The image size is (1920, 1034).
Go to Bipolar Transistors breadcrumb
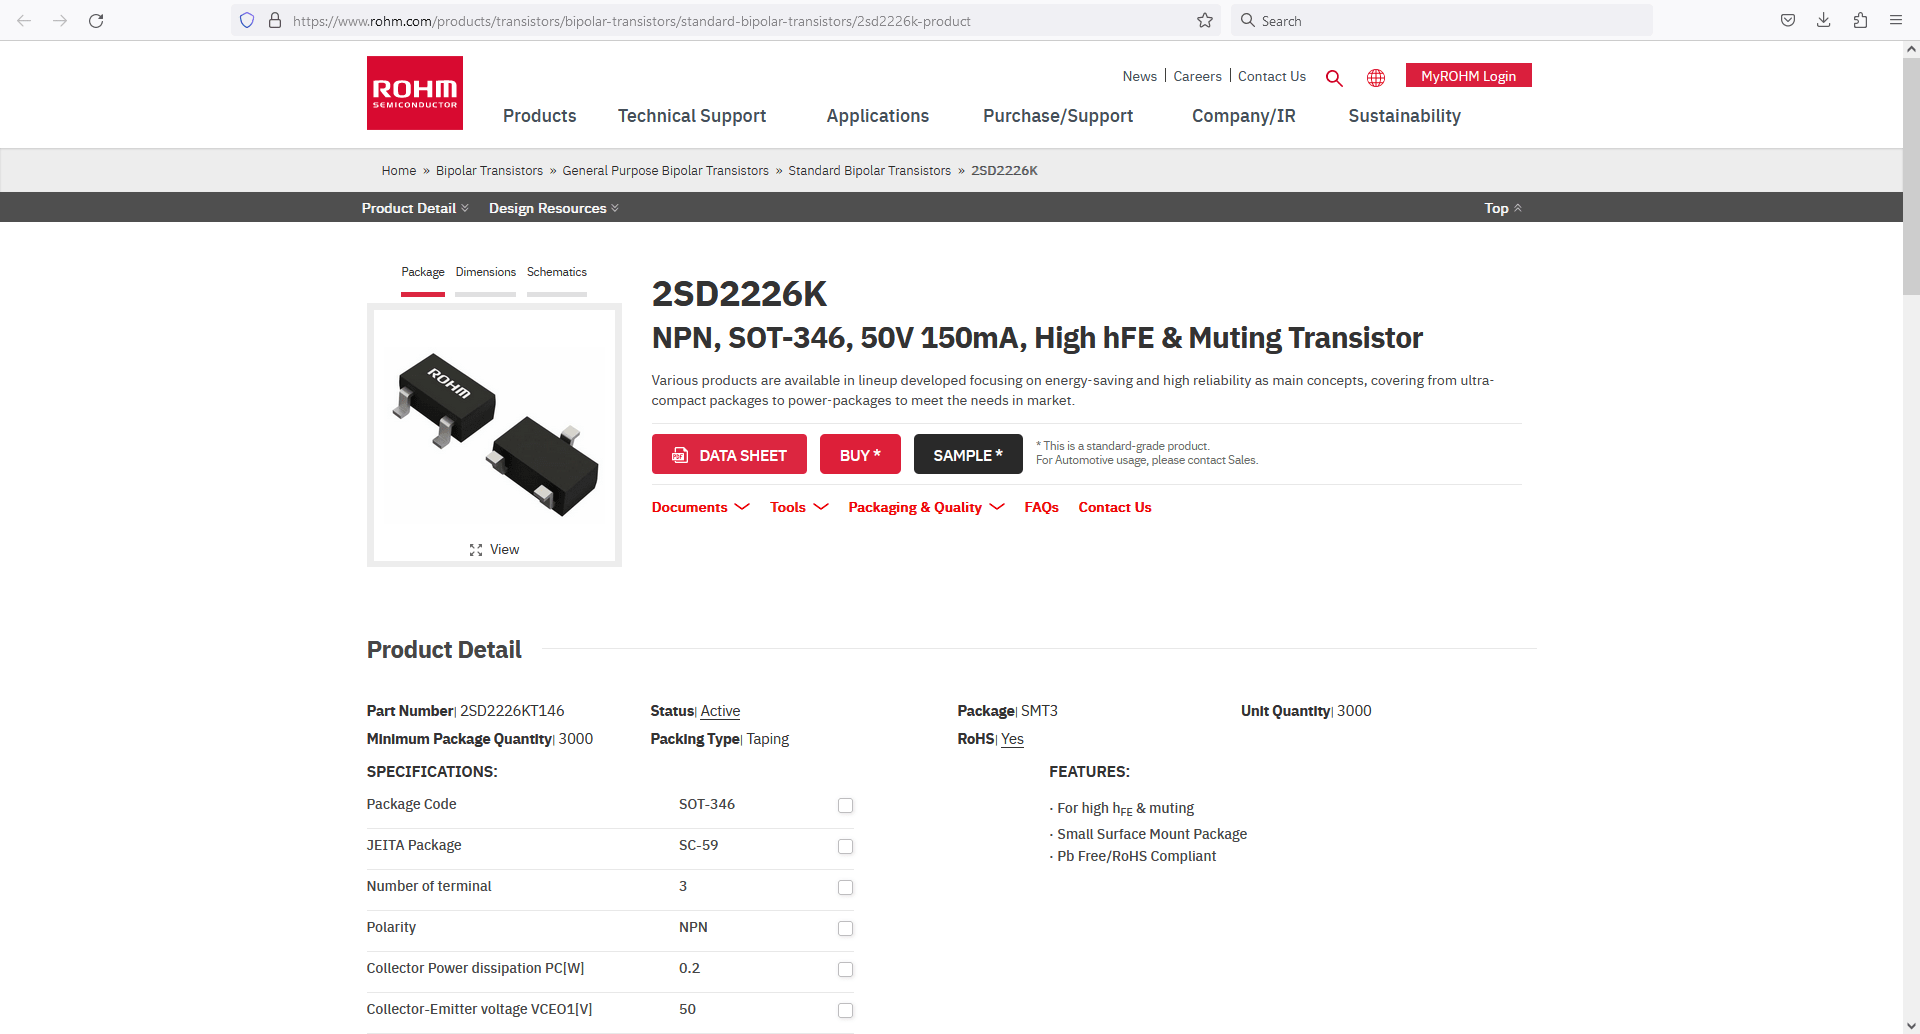[x=489, y=171]
